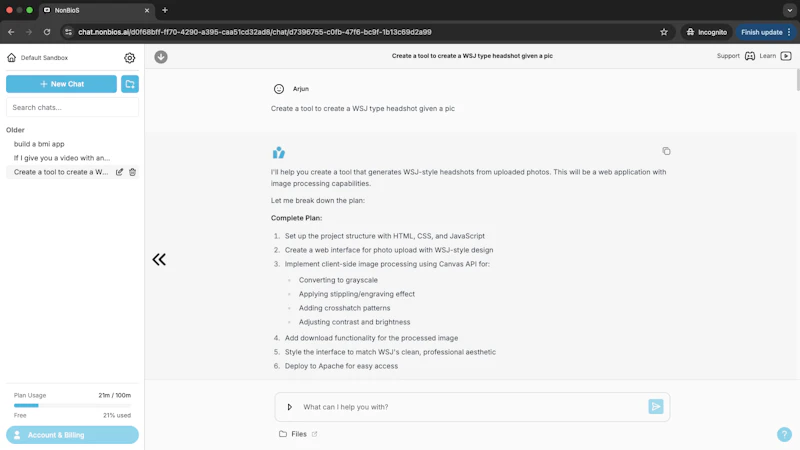Screen dimensions: 800x450
Task: Click the chat page scrollbar
Action: (x=797, y=81)
